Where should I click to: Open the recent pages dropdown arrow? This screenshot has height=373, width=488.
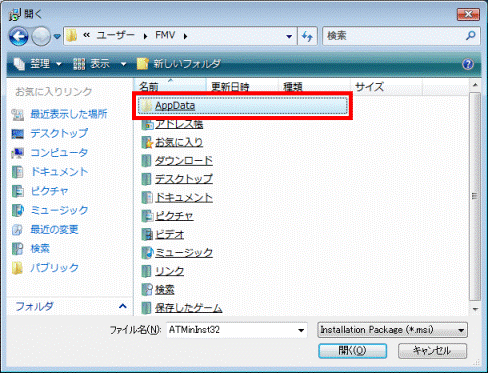(57, 36)
